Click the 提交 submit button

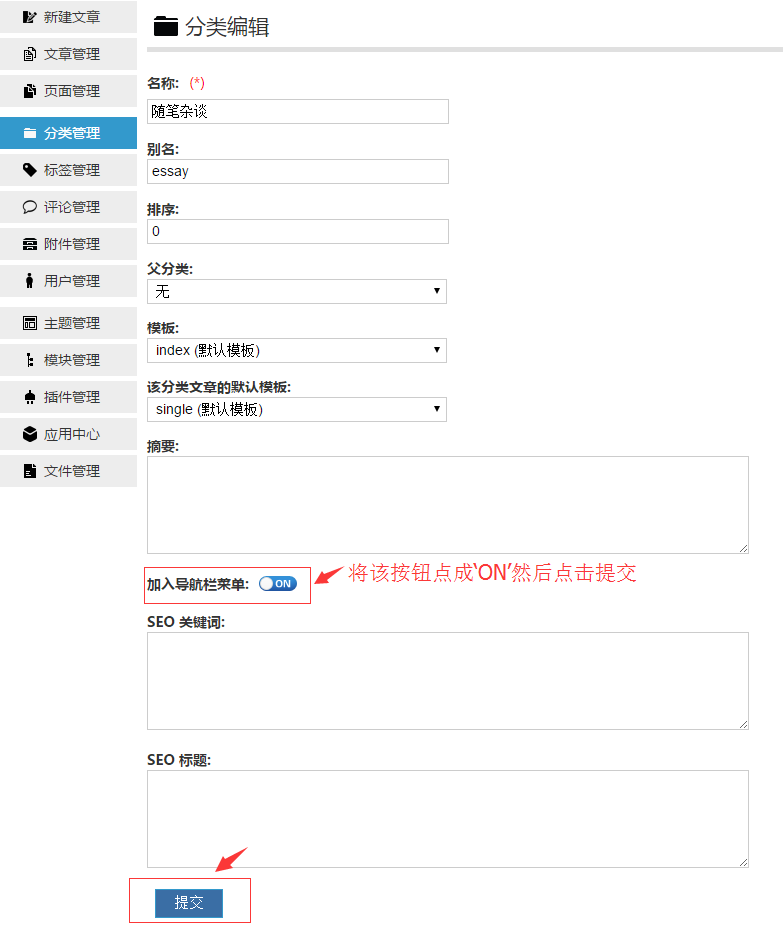[189, 901]
